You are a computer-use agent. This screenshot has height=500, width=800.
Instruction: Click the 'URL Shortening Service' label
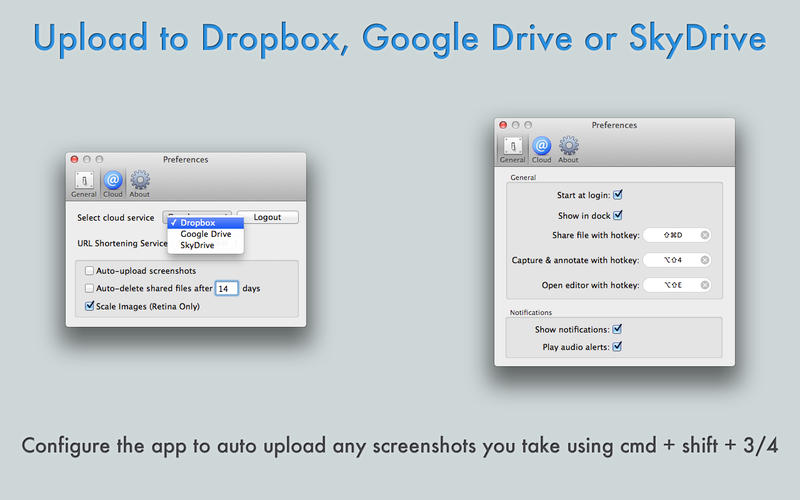(x=122, y=243)
